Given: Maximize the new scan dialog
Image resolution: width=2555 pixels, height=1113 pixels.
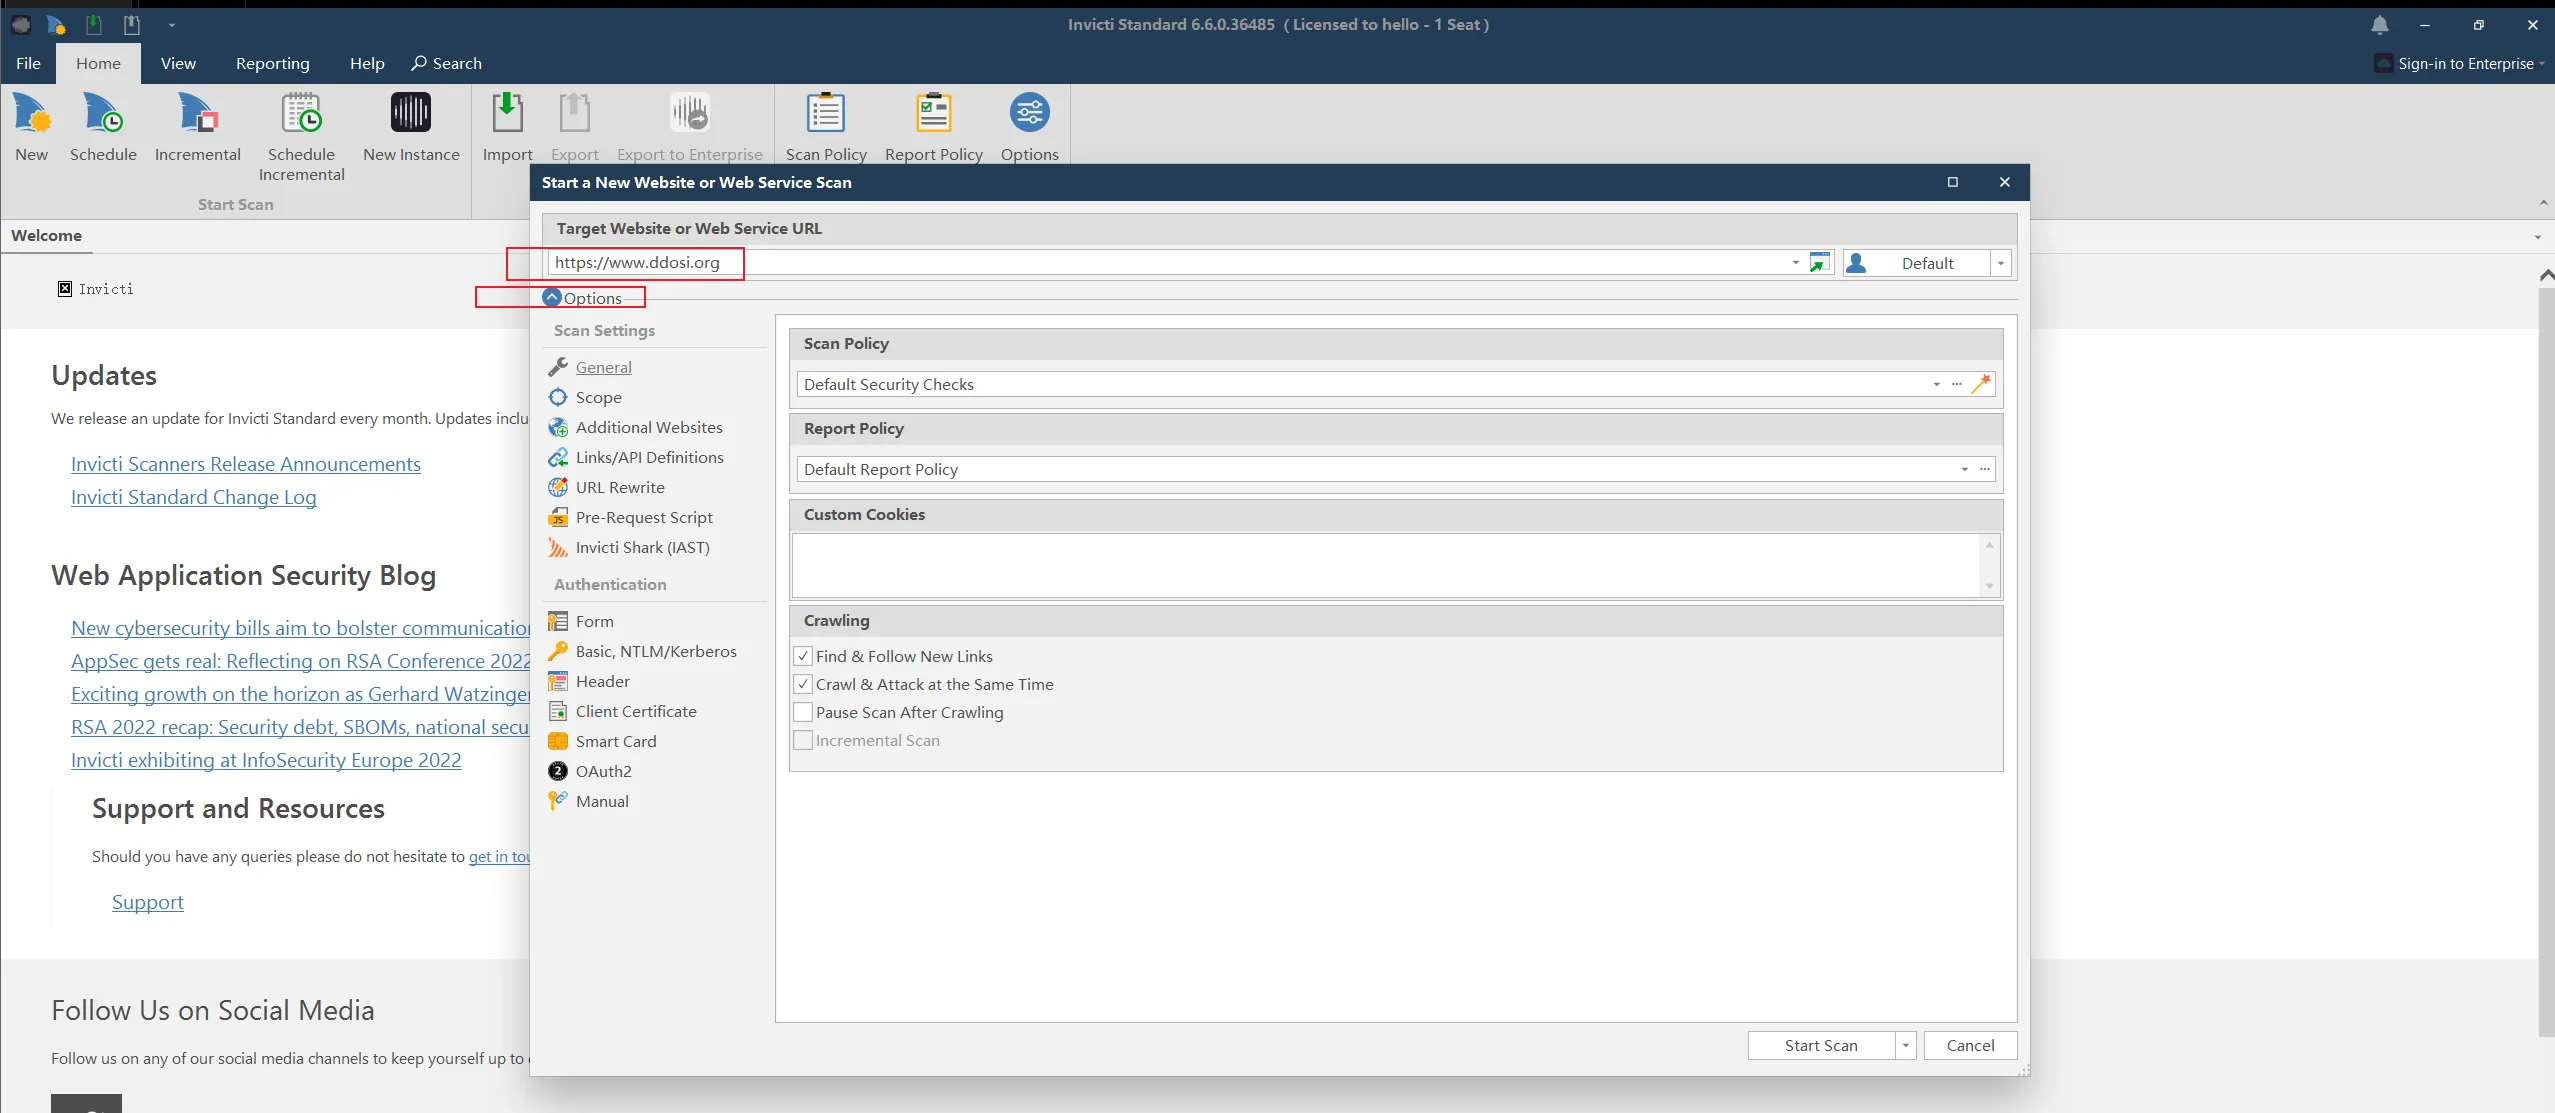Looking at the screenshot, I should coord(1952,182).
